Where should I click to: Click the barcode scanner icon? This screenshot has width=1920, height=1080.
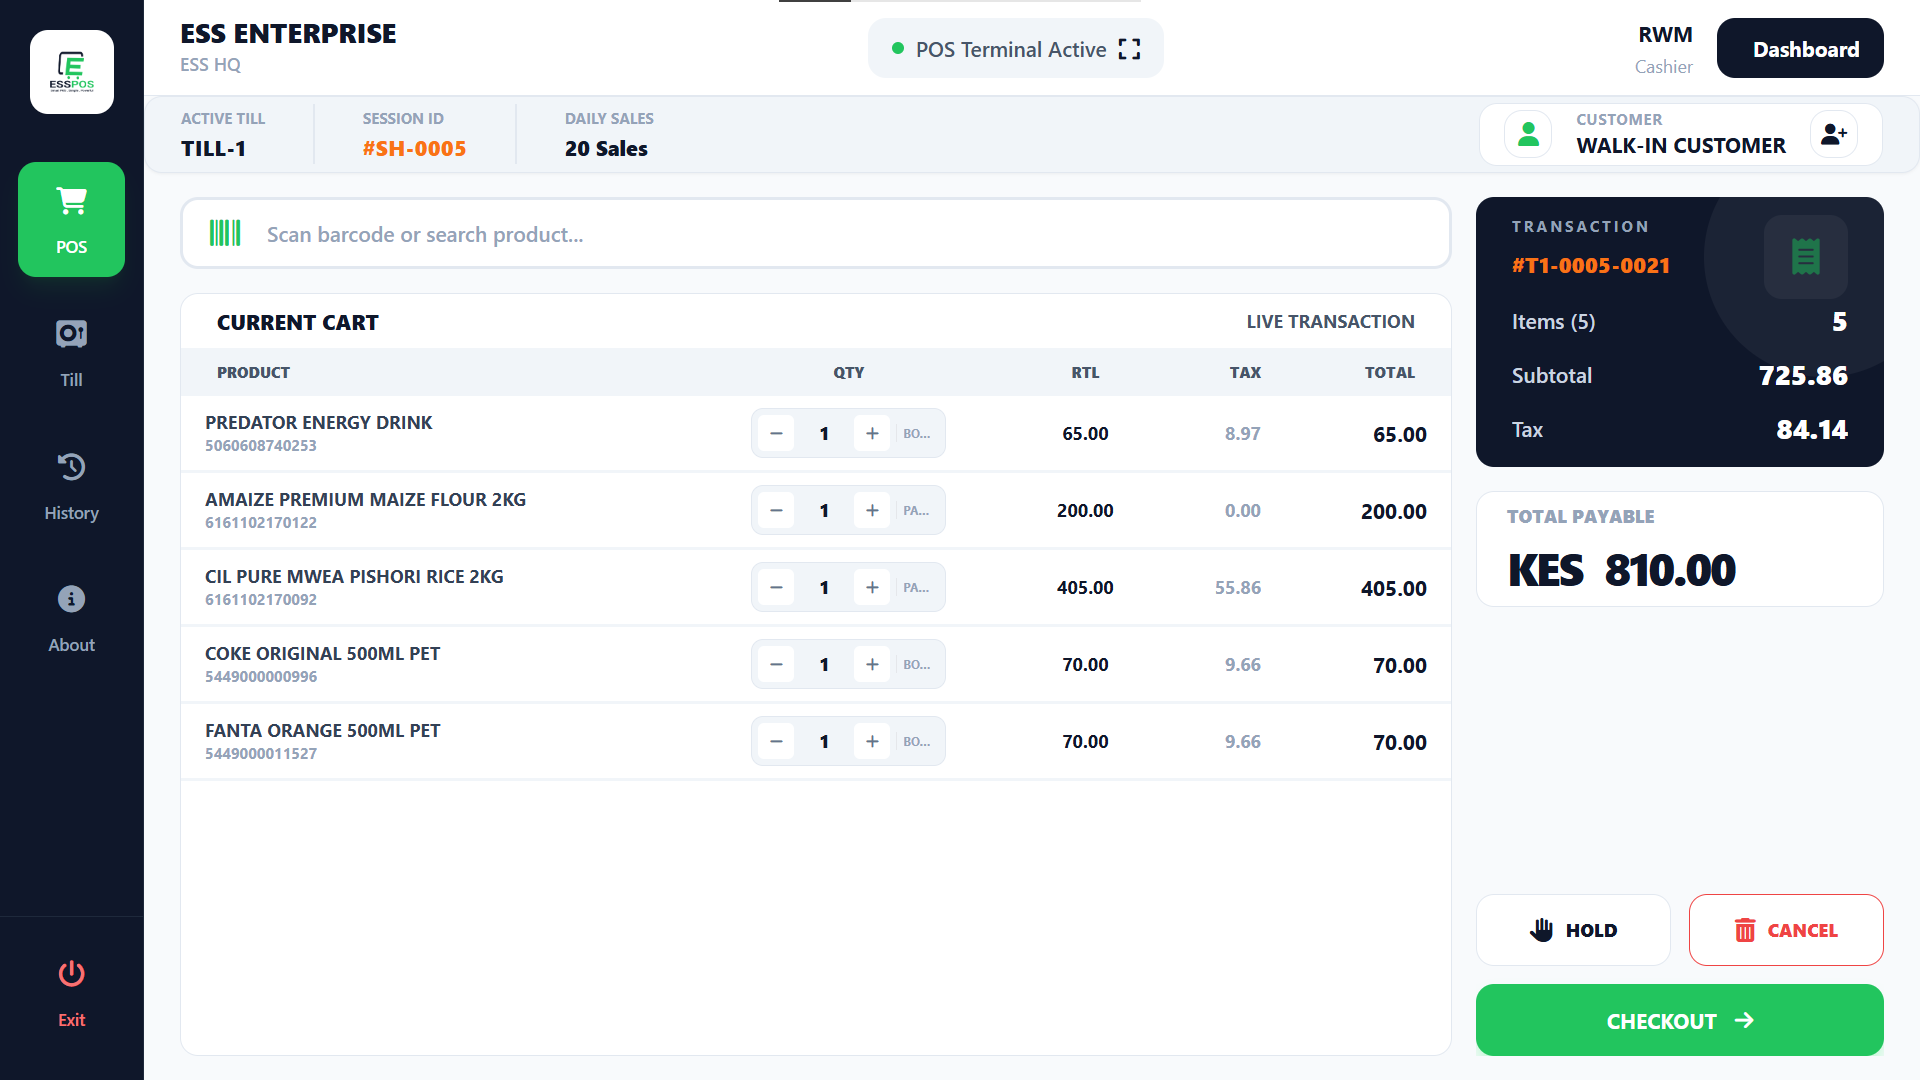[x=225, y=233]
